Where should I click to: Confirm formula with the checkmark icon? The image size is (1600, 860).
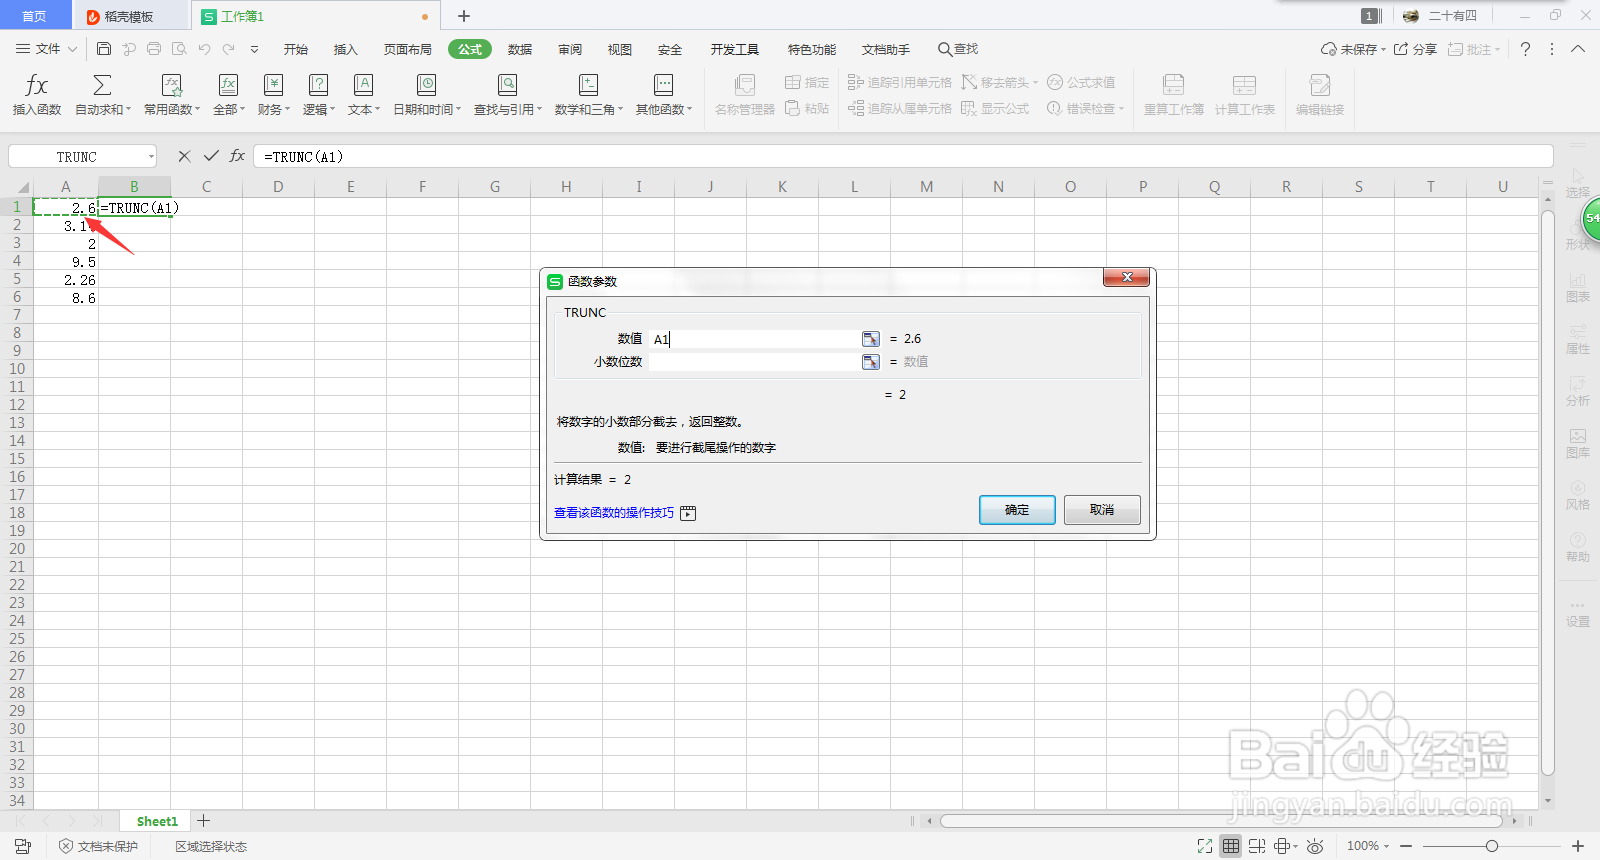point(211,156)
